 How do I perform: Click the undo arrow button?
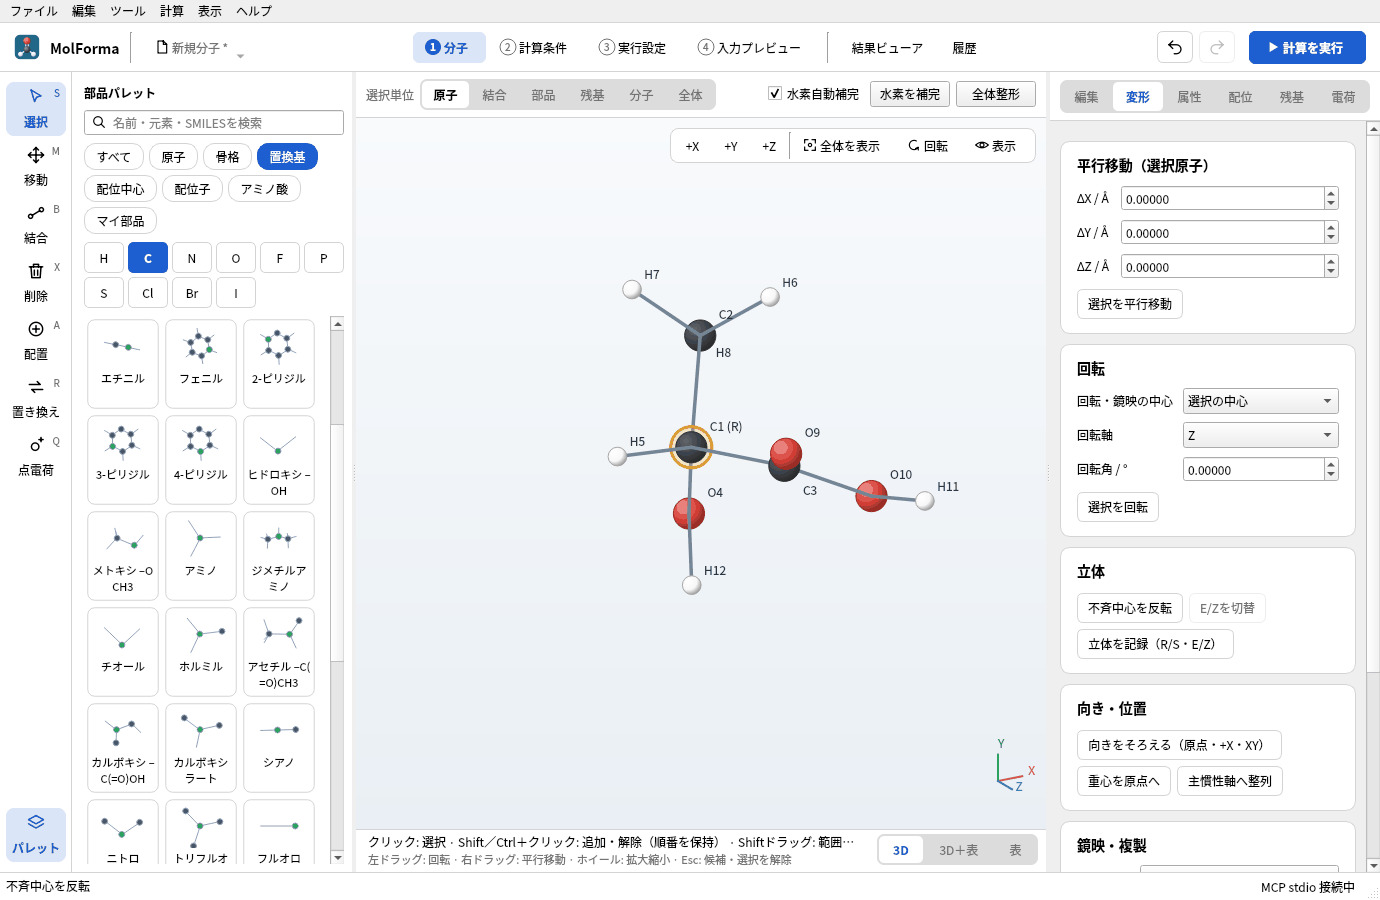[x=1175, y=47]
